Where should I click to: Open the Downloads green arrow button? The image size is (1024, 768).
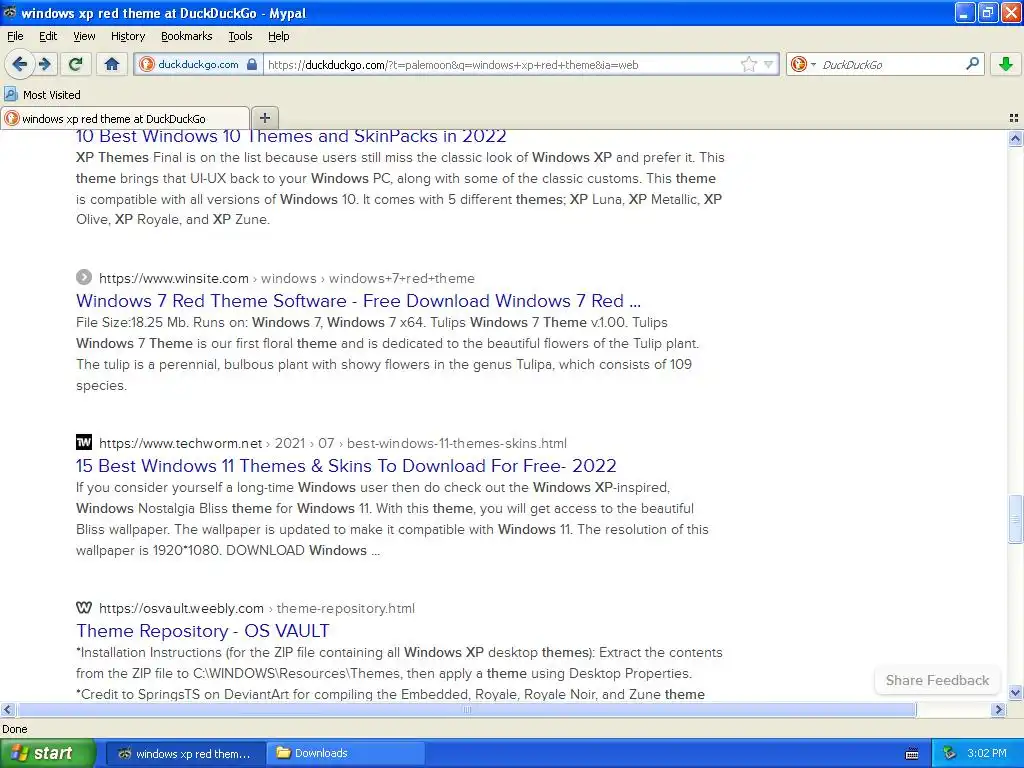click(1006, 64)
